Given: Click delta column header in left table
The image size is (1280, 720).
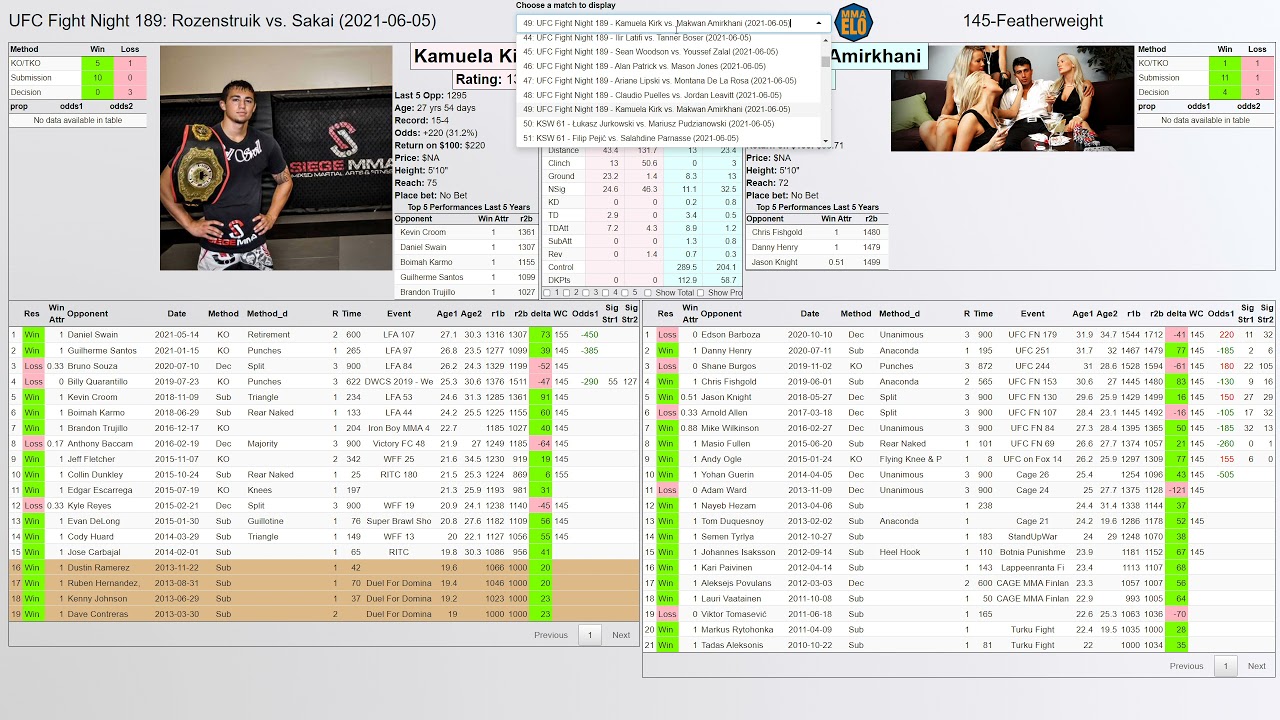Looking at the screenshot, I should click(x=540, y=314).
